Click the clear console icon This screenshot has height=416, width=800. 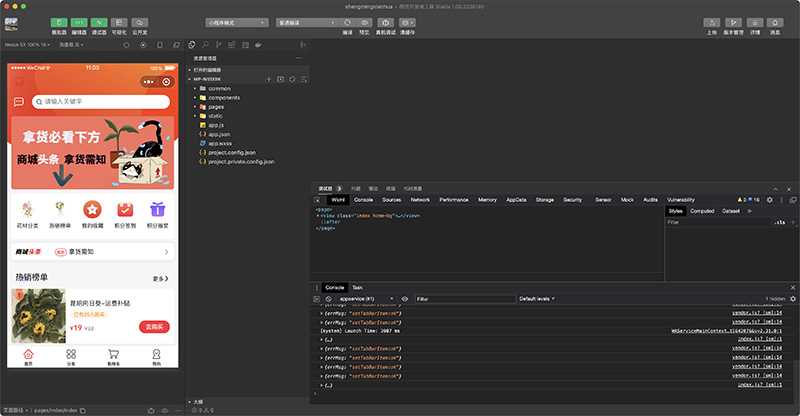[x=329, y=299]
